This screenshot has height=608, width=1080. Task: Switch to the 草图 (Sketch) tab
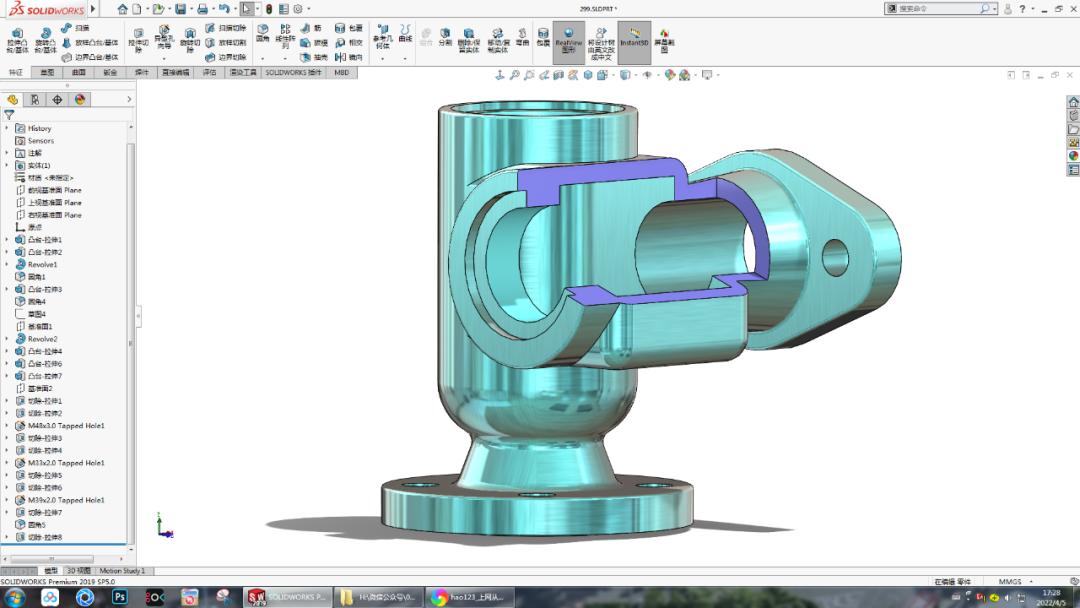point(46,73)
